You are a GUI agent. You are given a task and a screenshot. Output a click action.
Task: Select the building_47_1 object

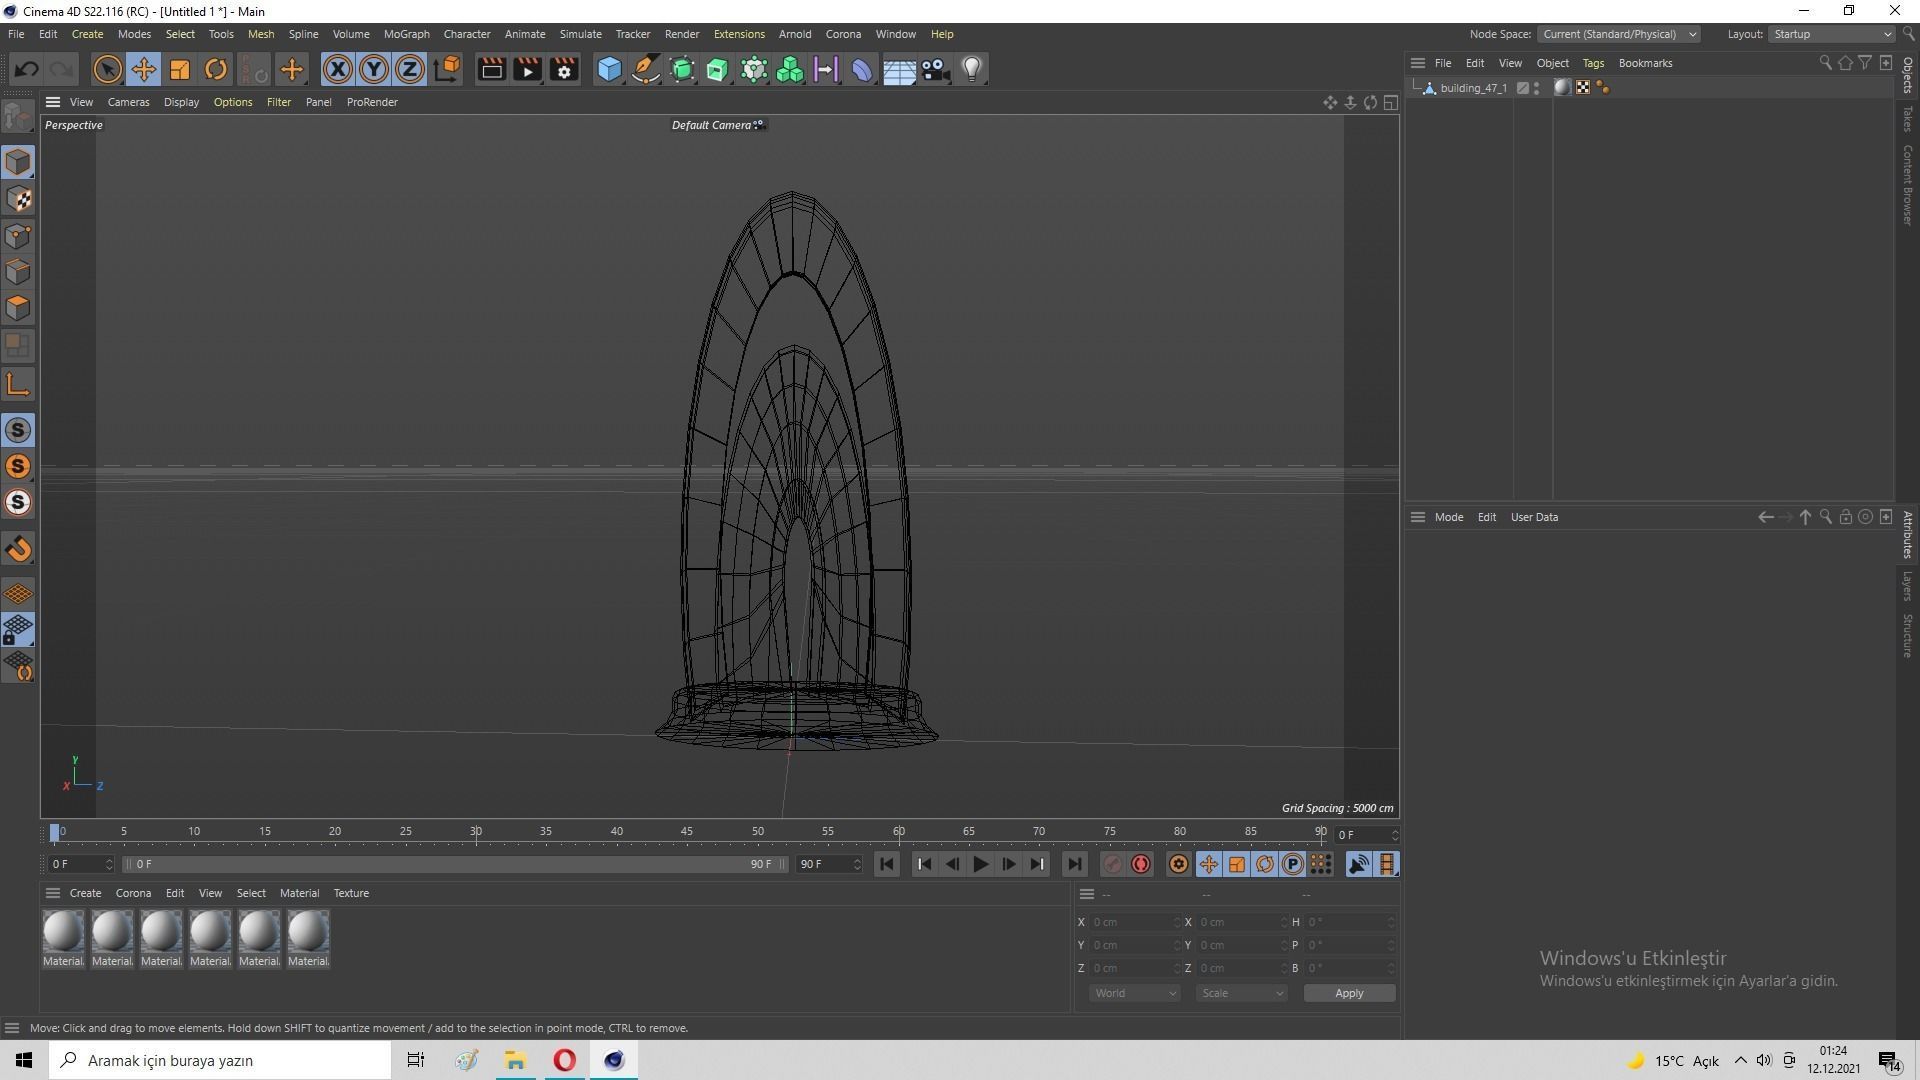pyautogui.click(x=1472, y=88)
